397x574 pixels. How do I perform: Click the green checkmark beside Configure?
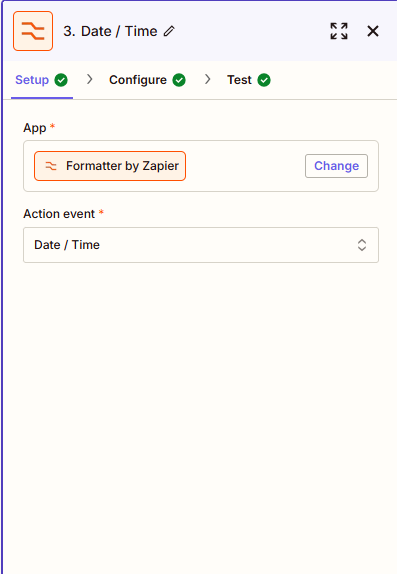pos(179,80)
